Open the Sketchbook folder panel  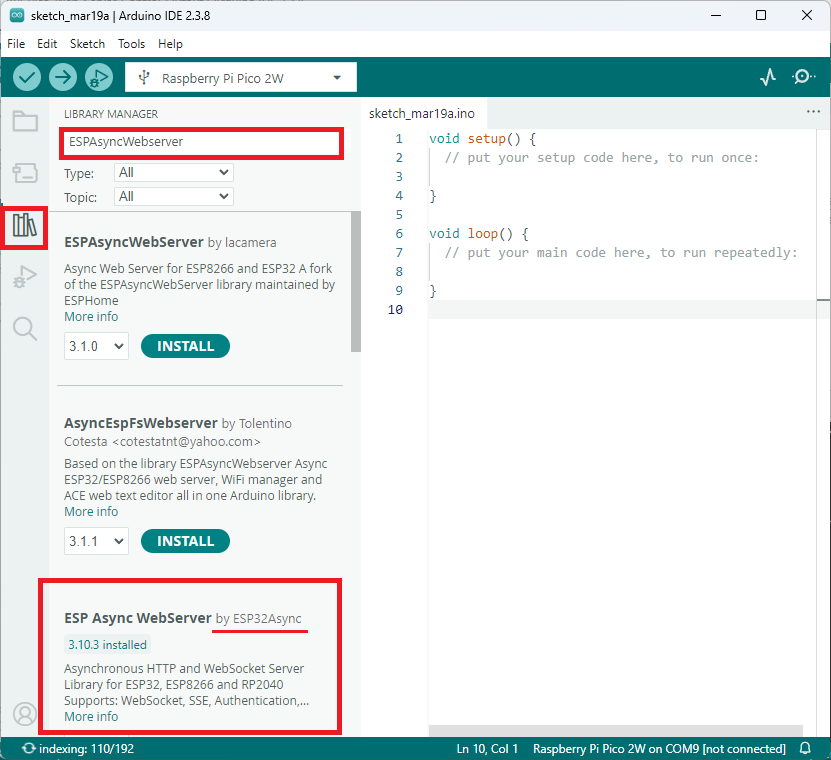[x=25, y=122]
